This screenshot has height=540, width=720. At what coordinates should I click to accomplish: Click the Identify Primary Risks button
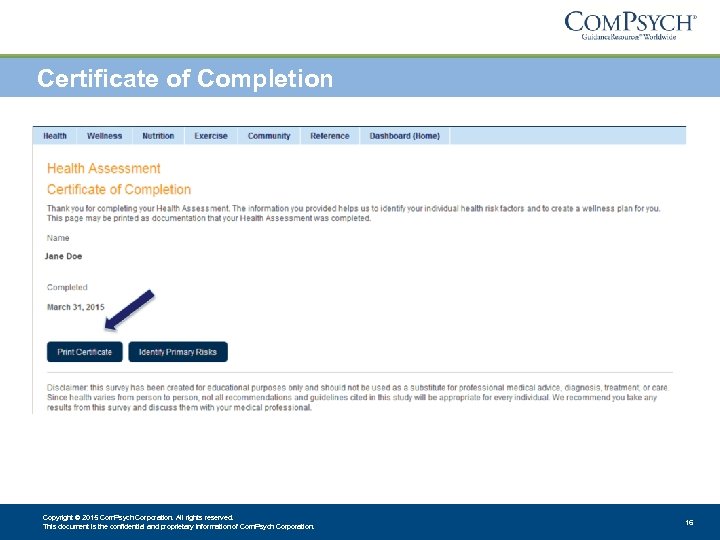[x=178, y=352]
